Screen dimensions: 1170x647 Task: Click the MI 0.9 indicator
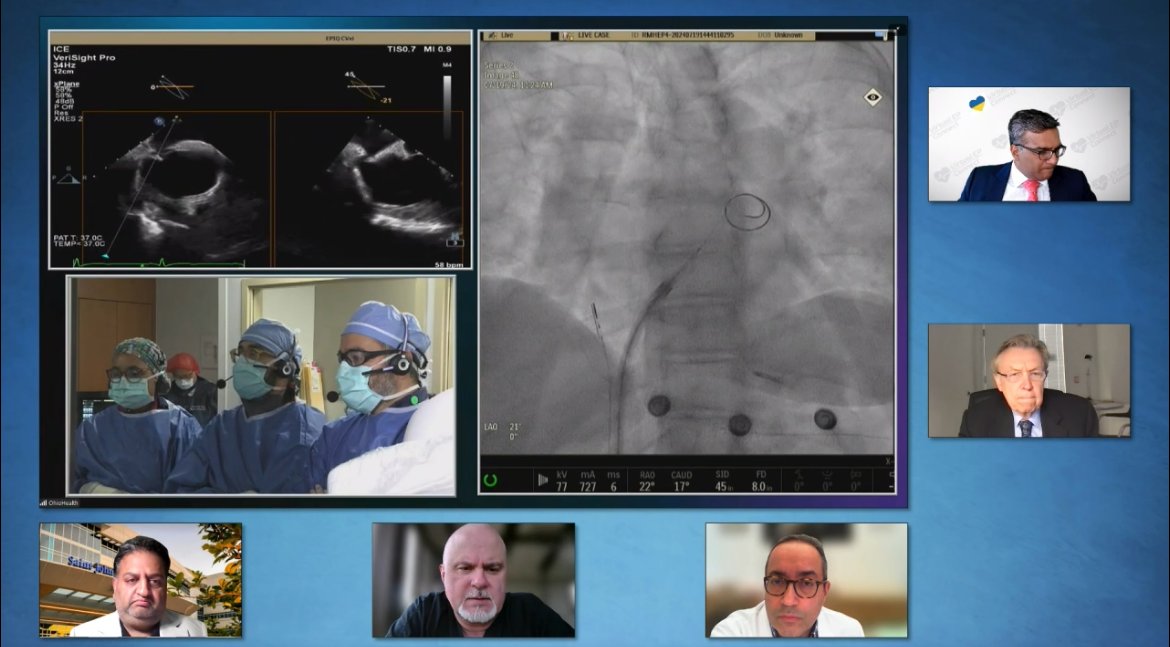click(x=439, y=49)
